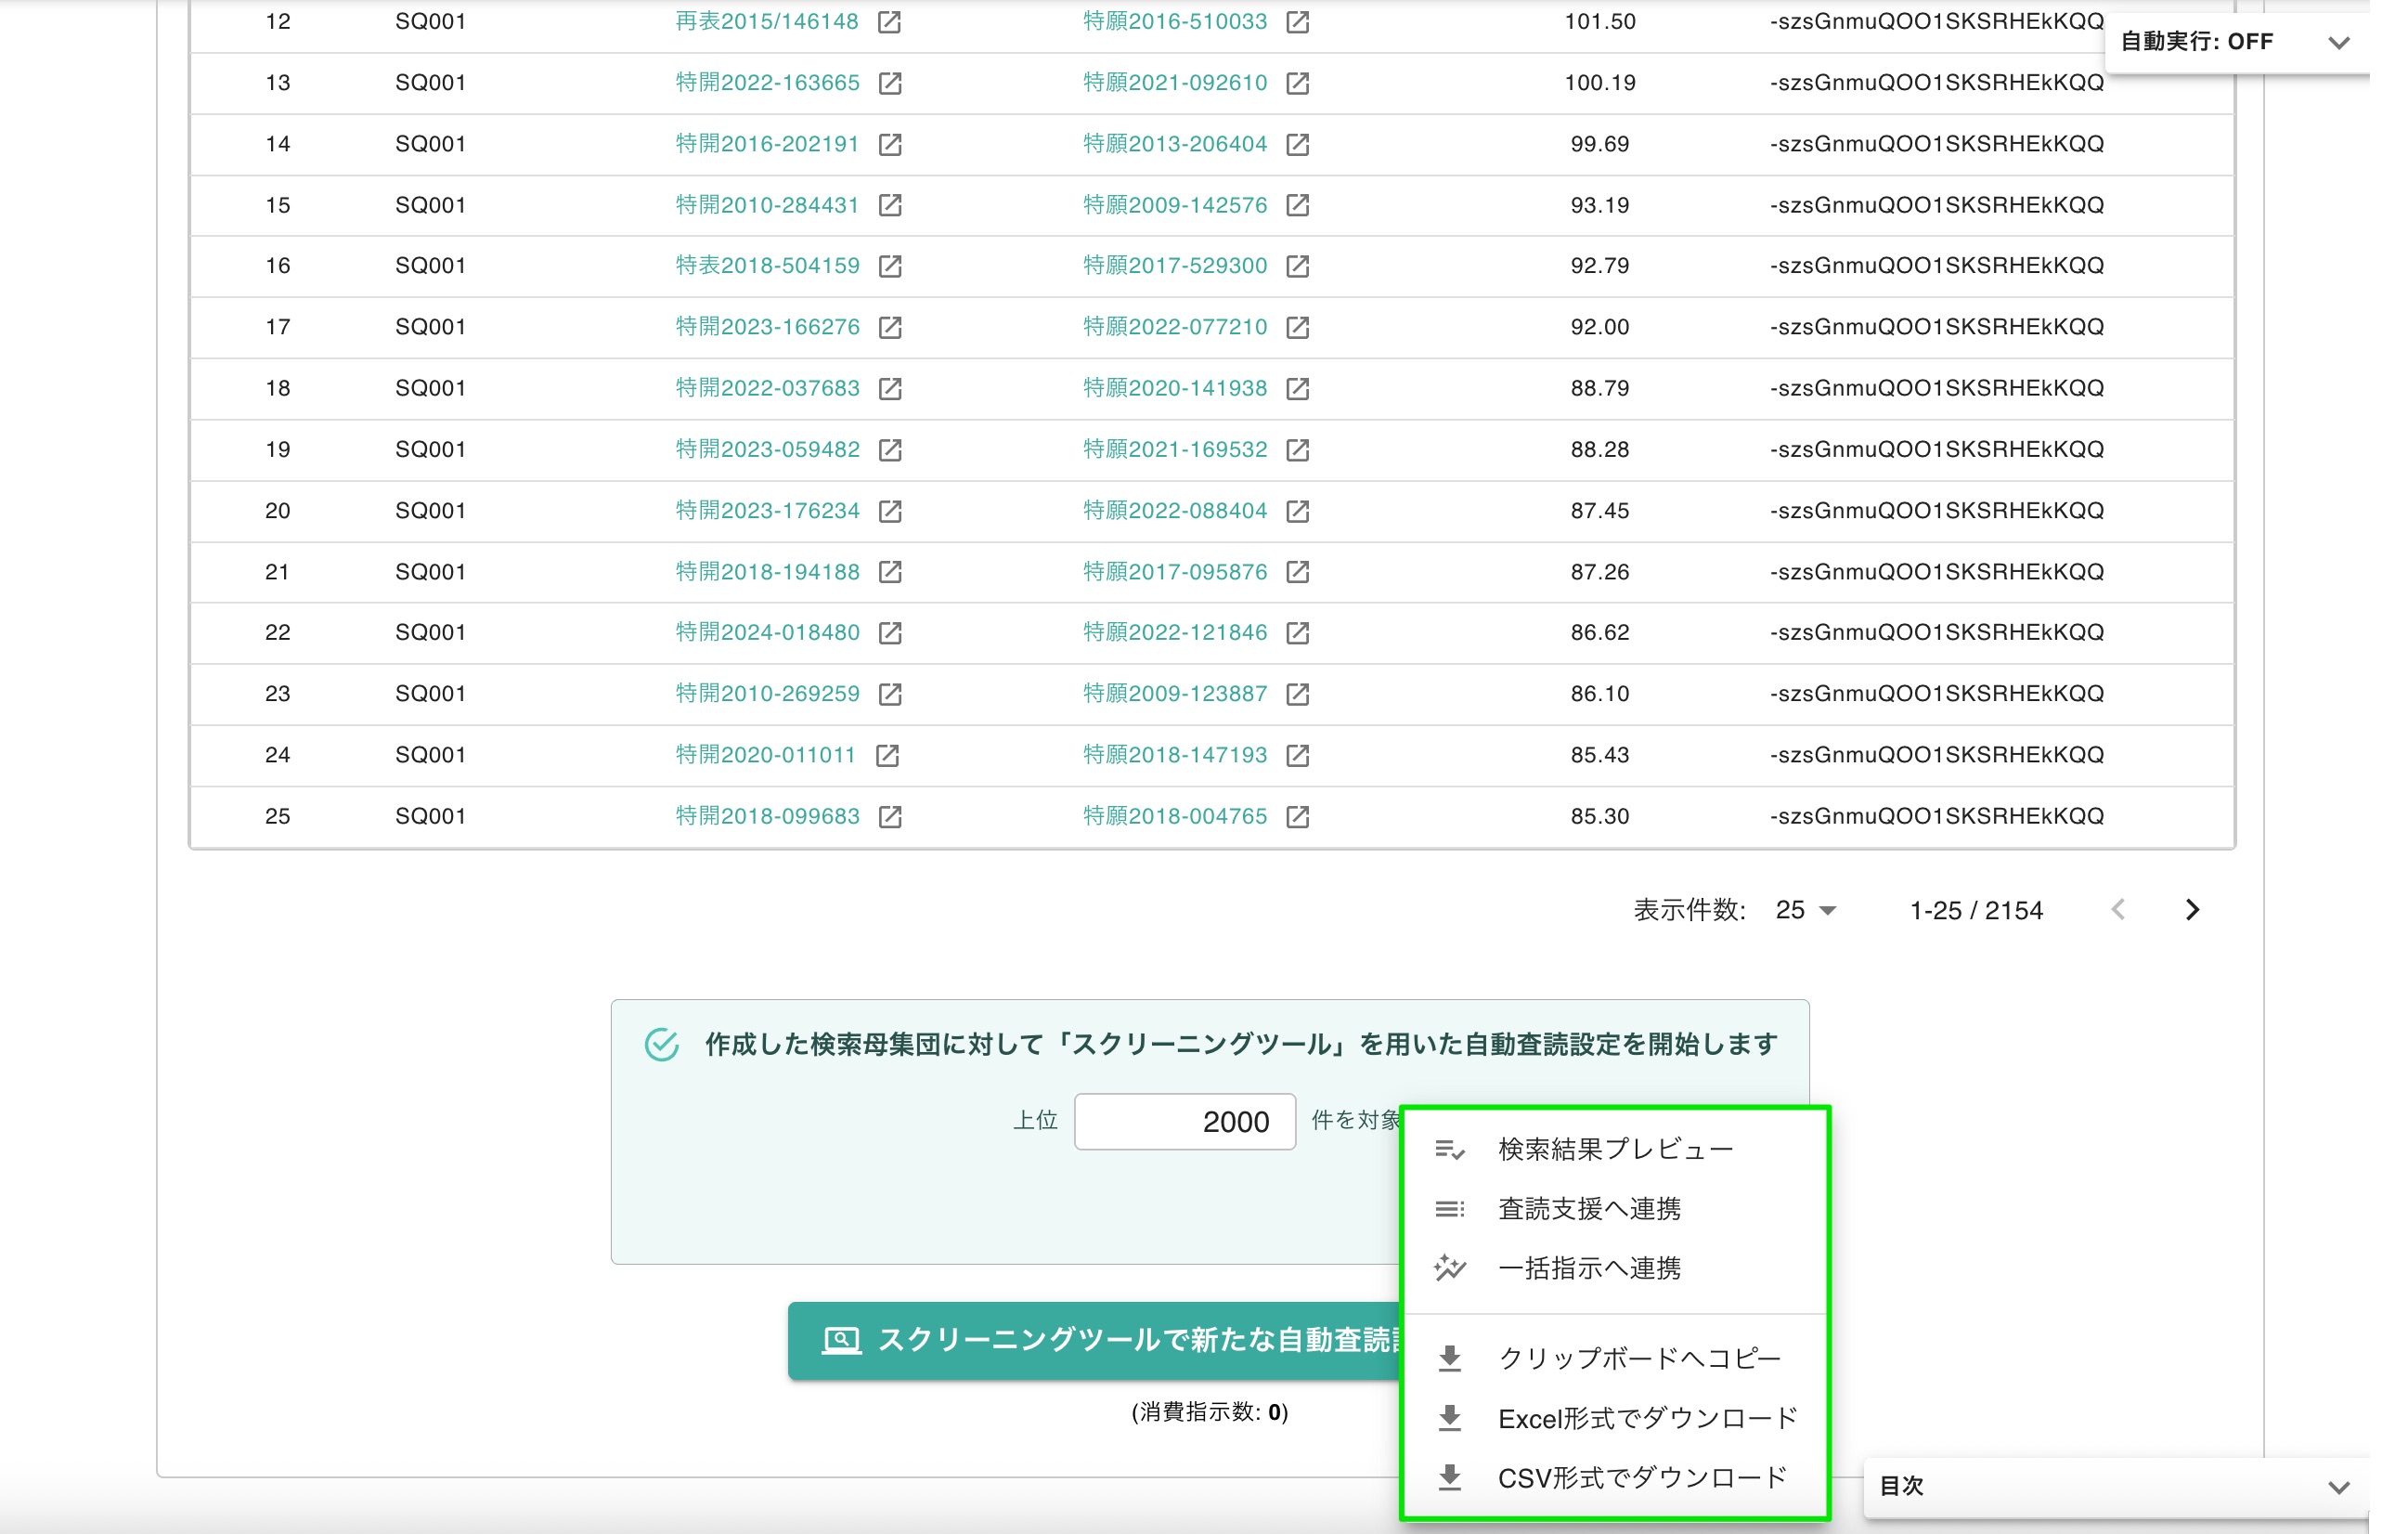Click score cell 101.50

(x=1599, y=22)
